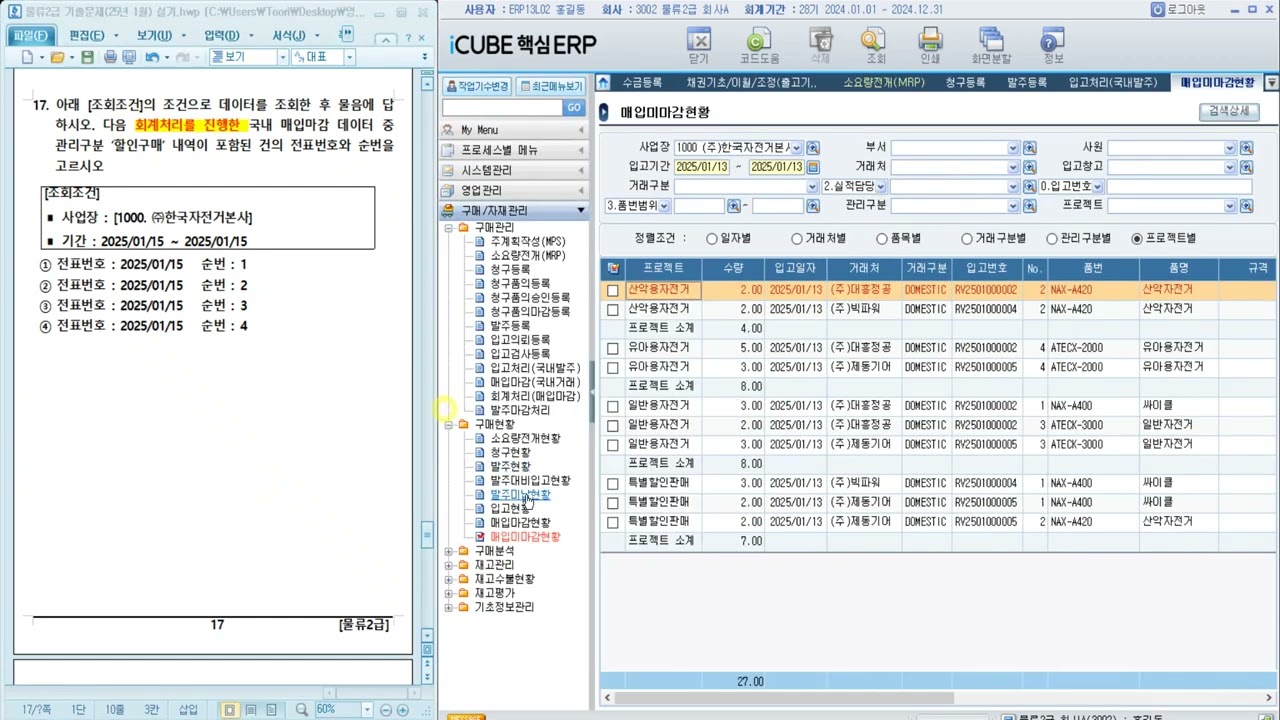This screenshot has width=1280, height=720.
Task: Click the 닫기 (Close) toolbar icon
Action: [x=699, y=43]
